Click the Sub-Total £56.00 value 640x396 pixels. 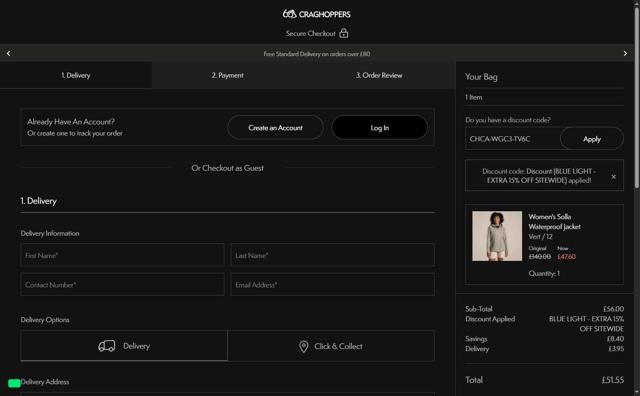[x=613, y=309]
